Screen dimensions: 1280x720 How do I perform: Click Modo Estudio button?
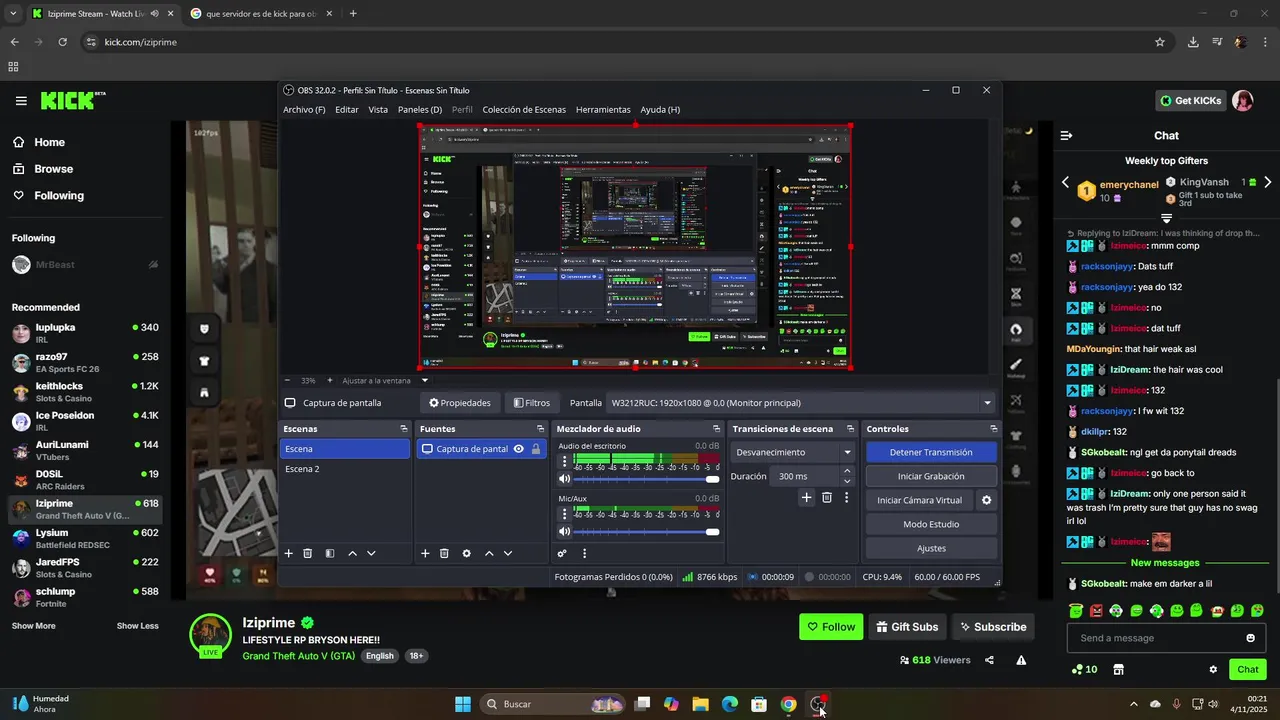pos(931,524)
